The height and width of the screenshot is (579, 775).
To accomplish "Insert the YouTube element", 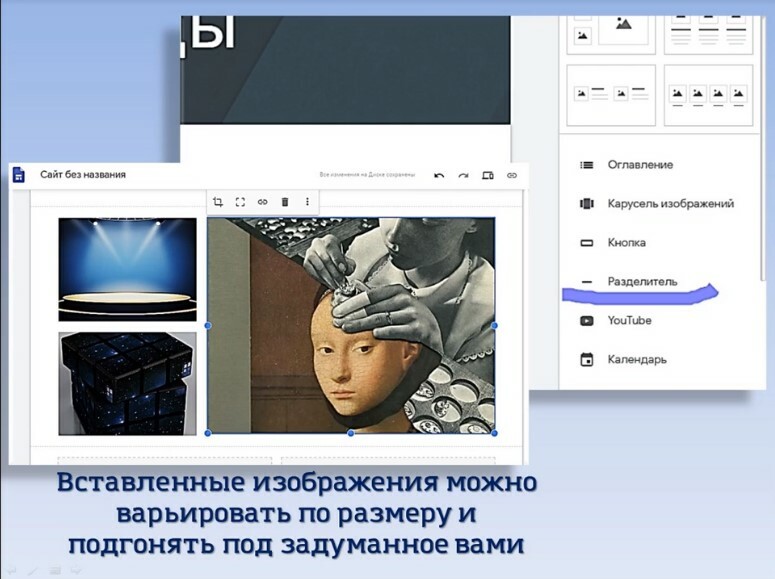I will (629, 321).
